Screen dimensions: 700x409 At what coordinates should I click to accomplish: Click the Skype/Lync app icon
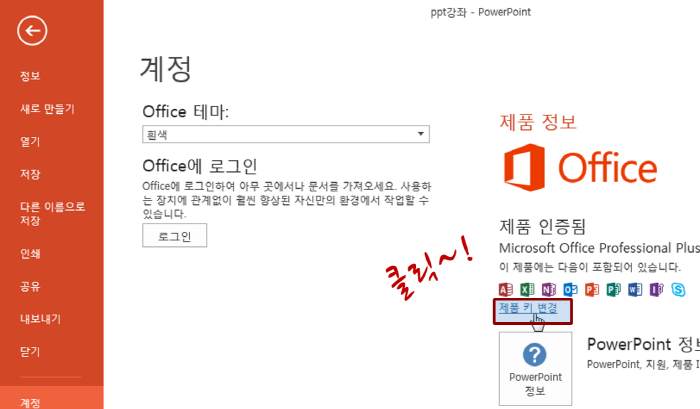click(x=678, y=289)
